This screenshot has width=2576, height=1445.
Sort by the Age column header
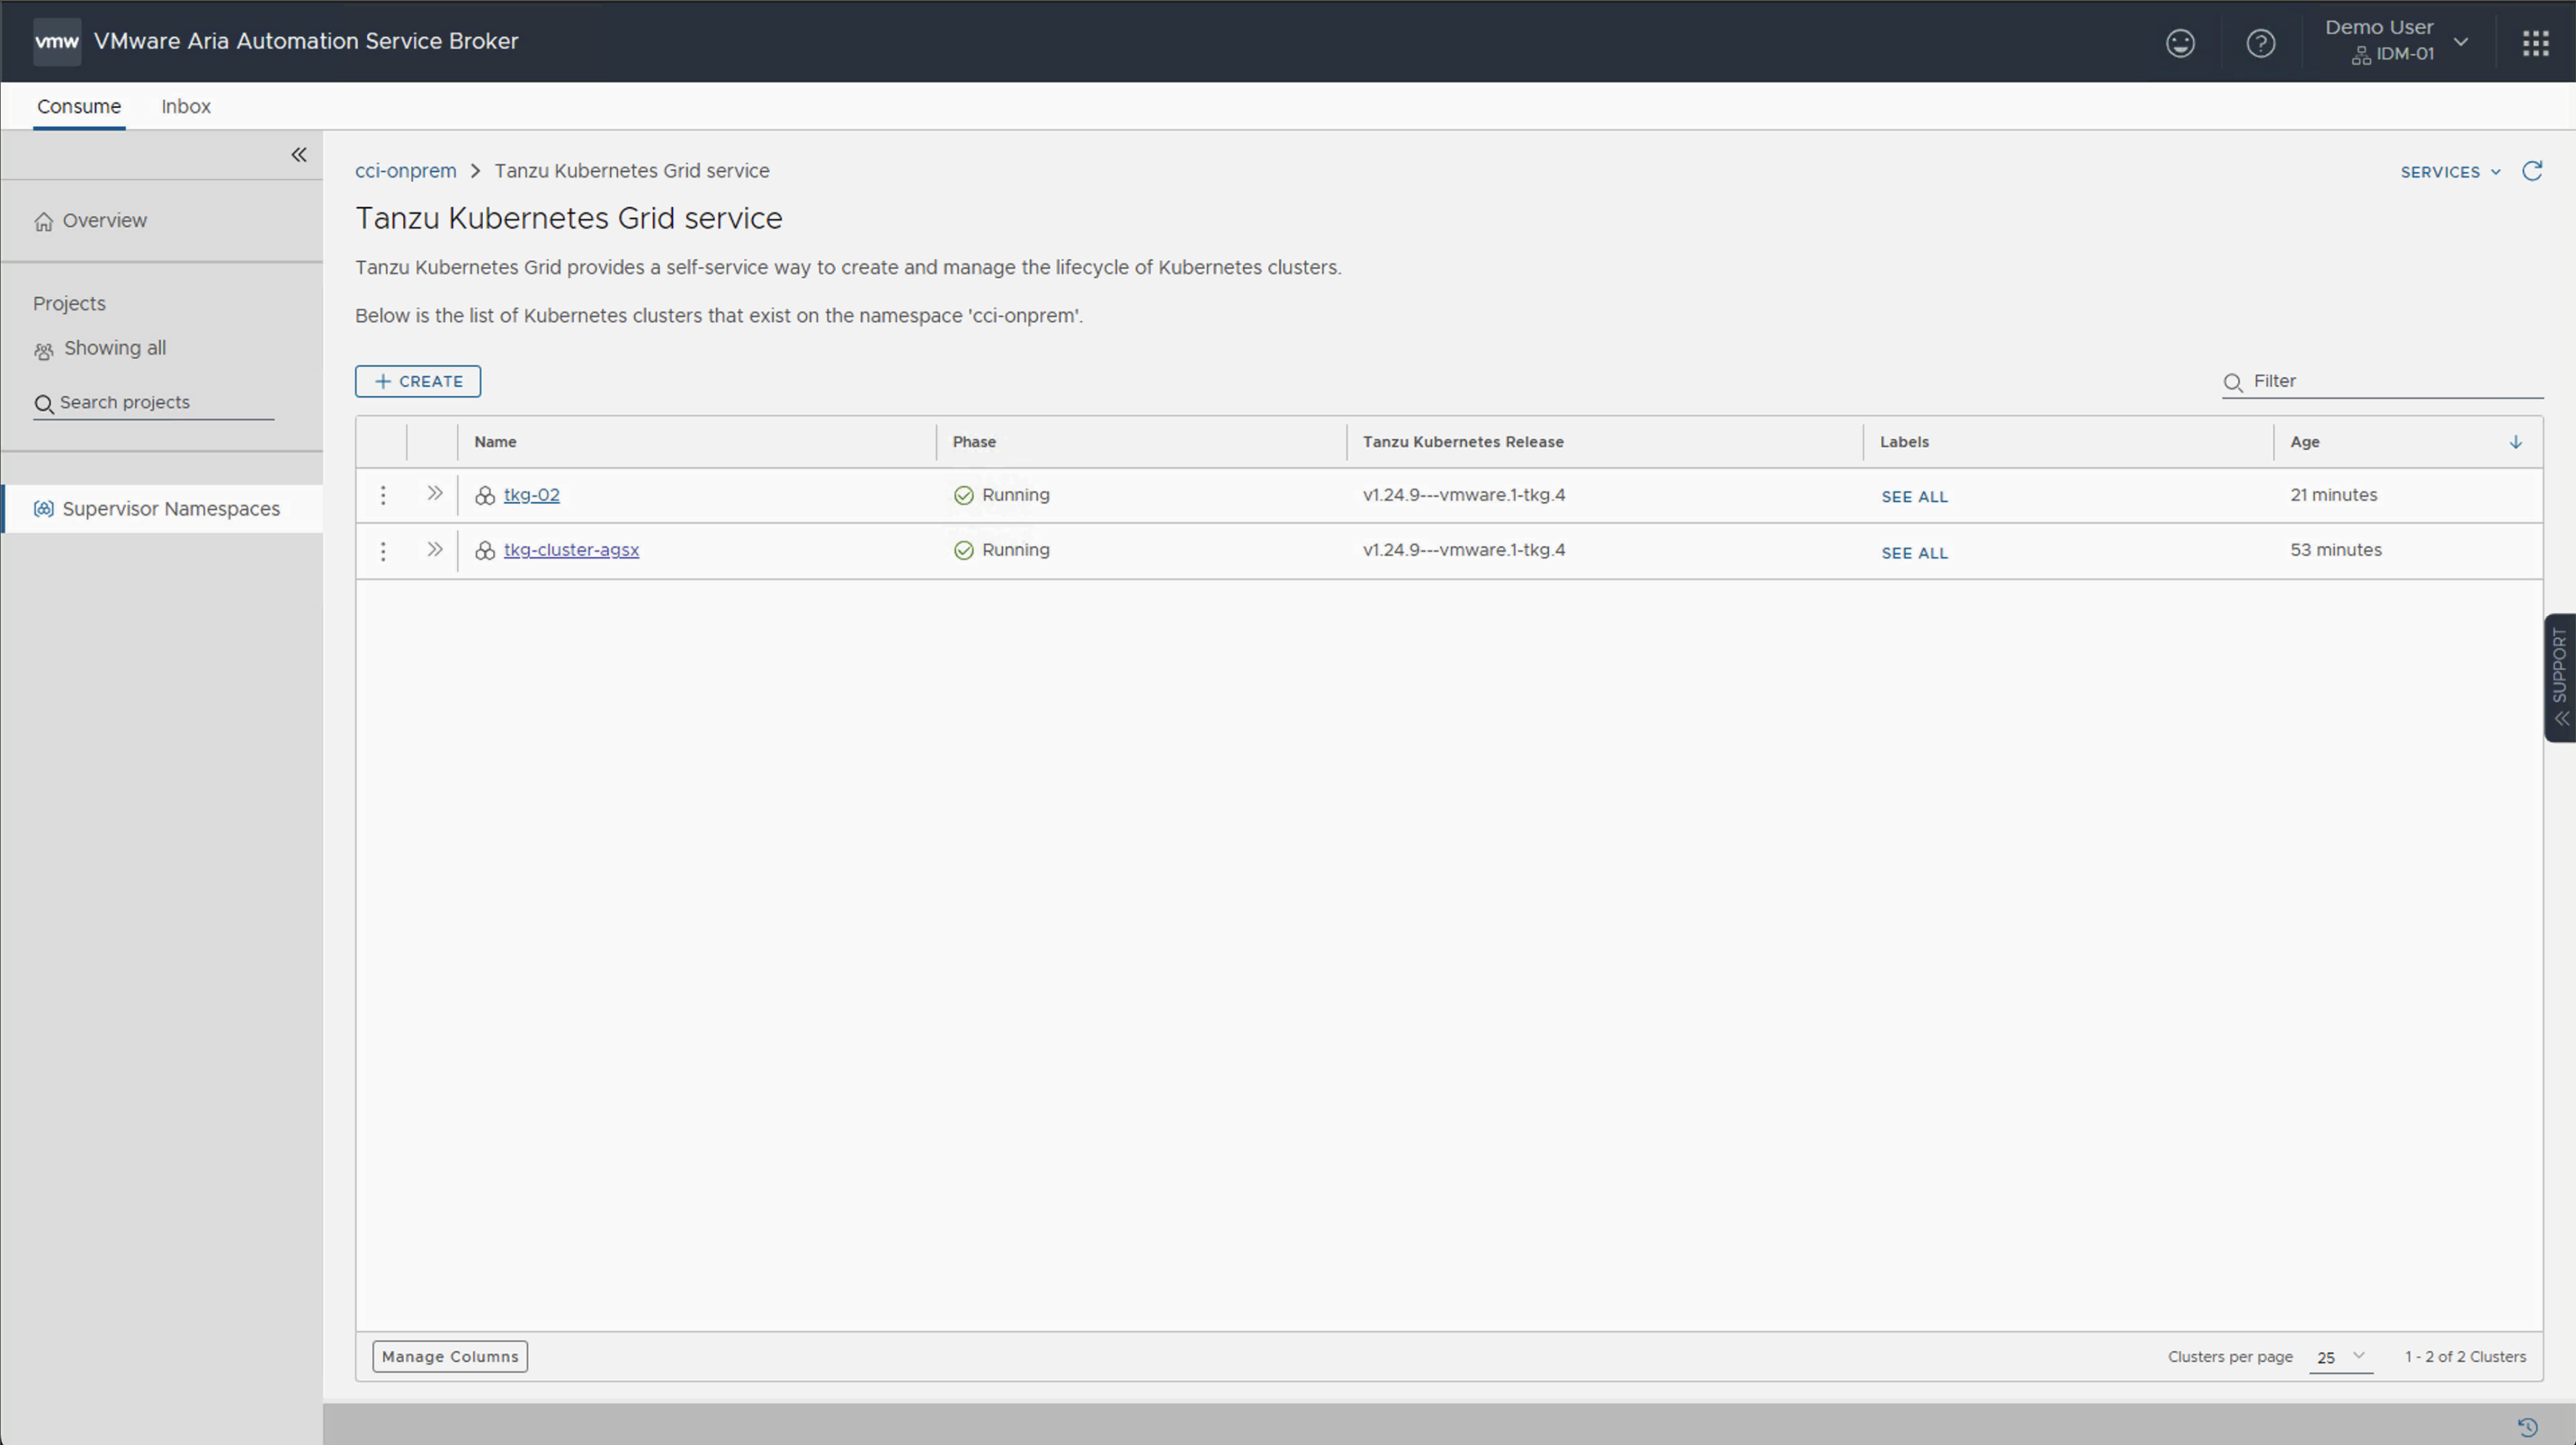tap(2305, 442)
